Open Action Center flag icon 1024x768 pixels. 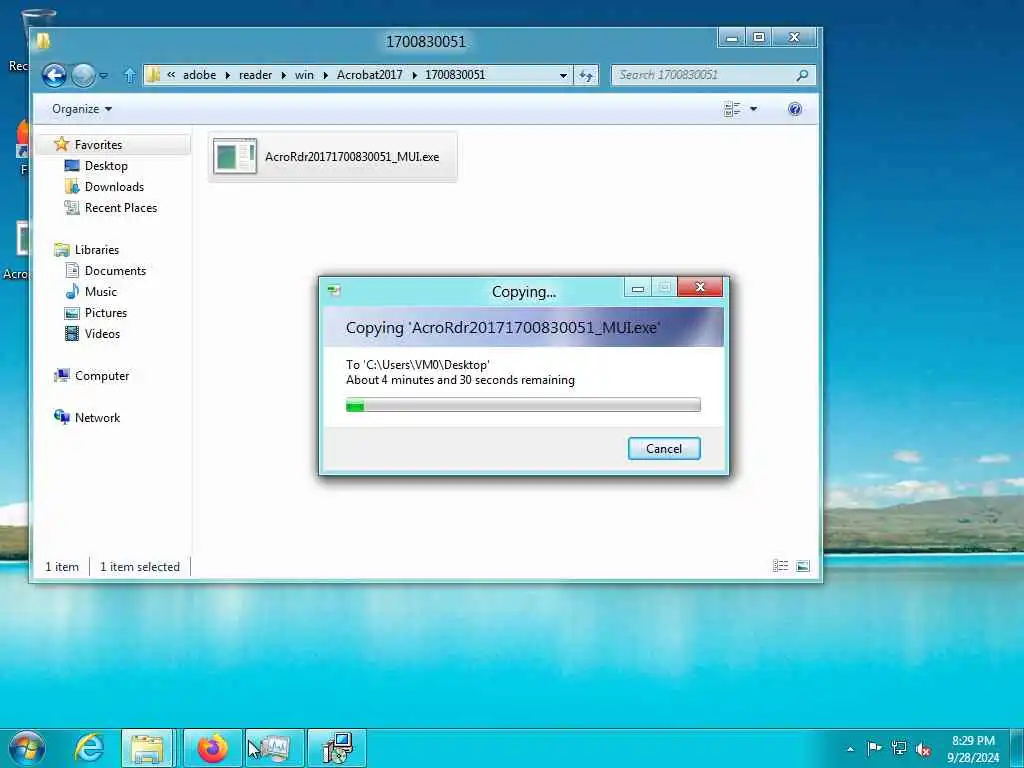(x=874, y=748)
